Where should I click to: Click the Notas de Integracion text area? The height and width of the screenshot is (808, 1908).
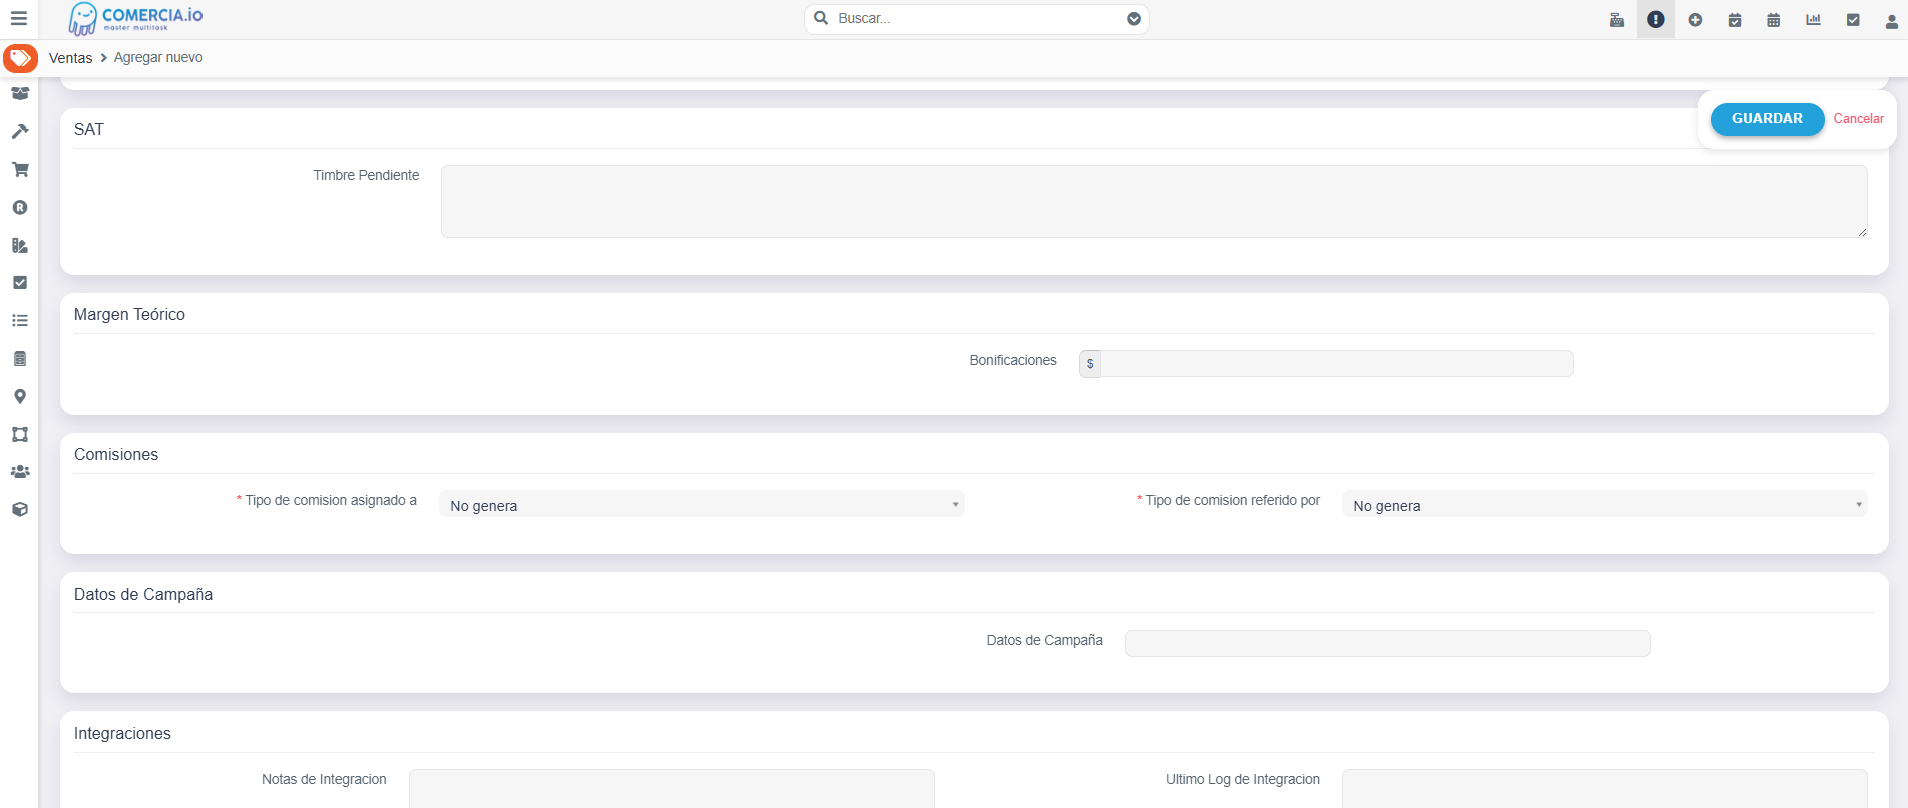tap(672, 788)
